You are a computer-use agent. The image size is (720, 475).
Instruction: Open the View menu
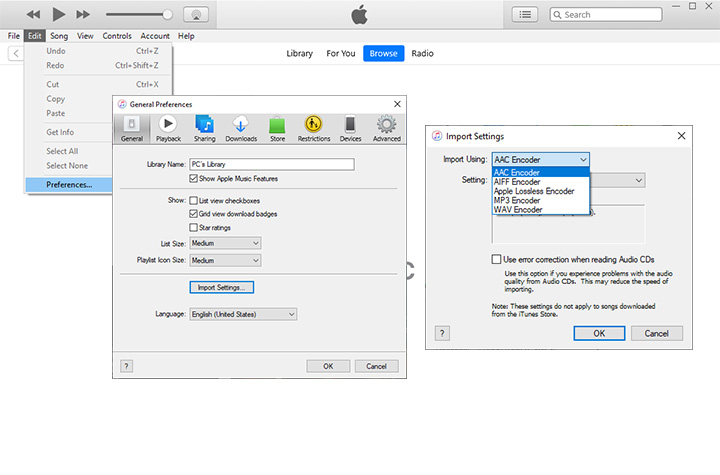85,36
